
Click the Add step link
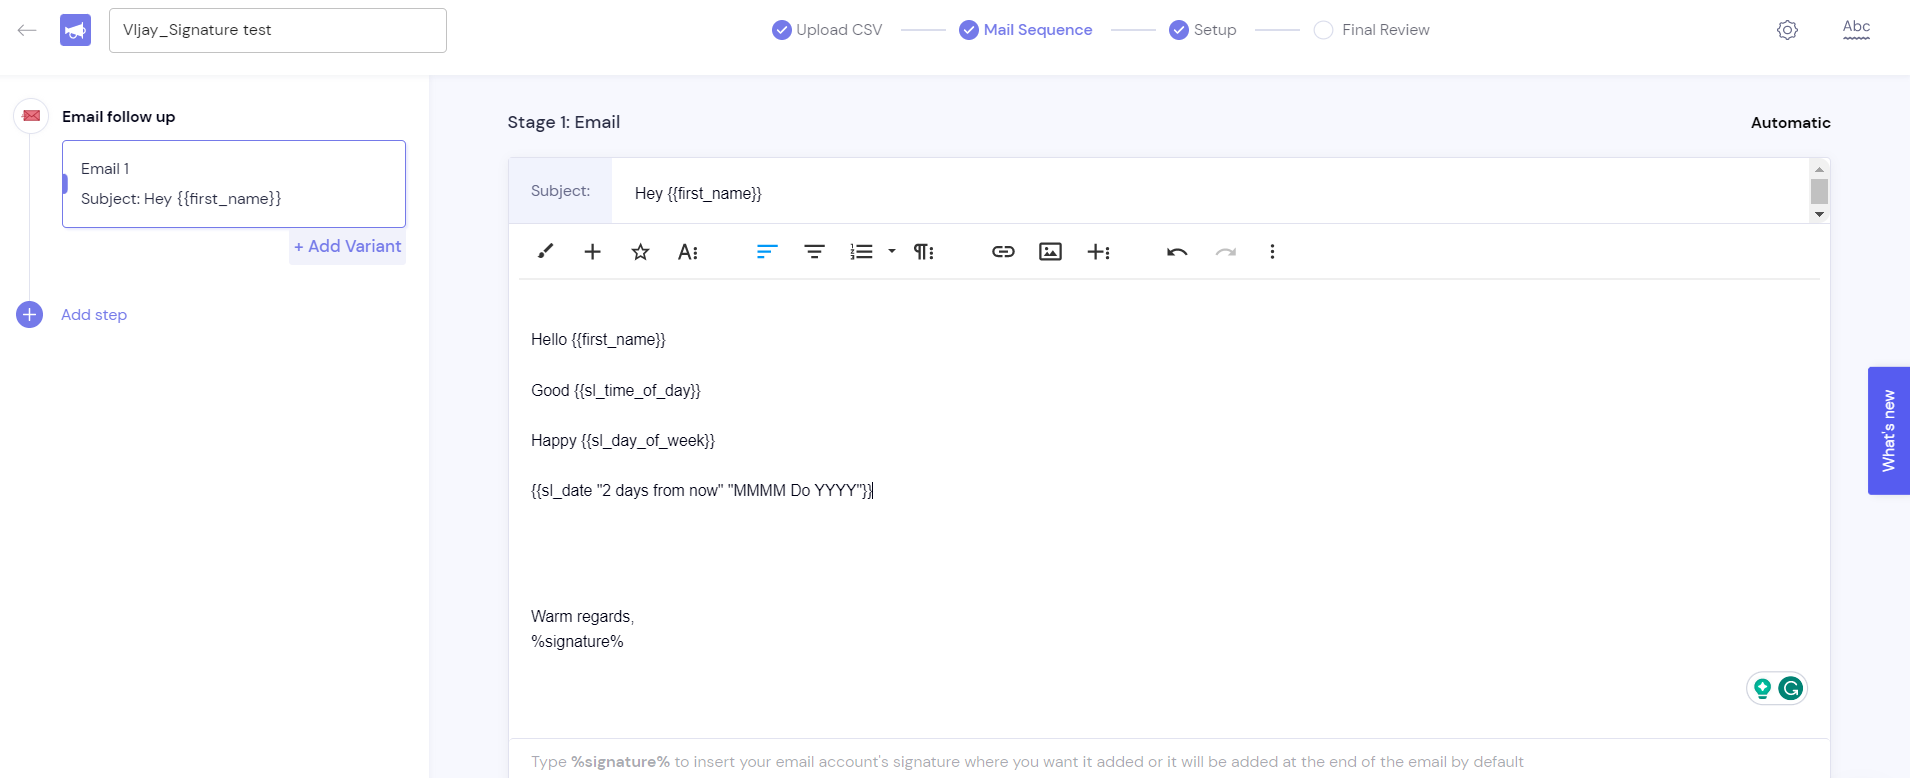pos(94,315)
